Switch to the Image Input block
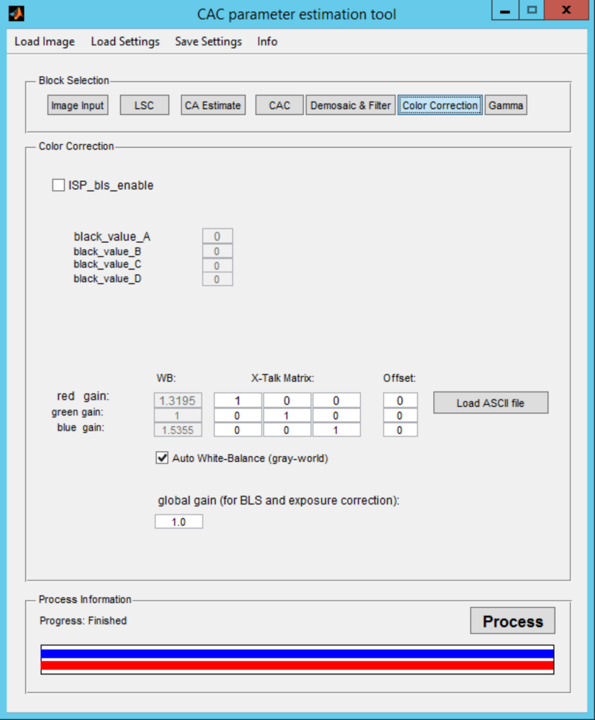Image resolution: width=595 pixels, height=720 pixels. pos(78,105)
